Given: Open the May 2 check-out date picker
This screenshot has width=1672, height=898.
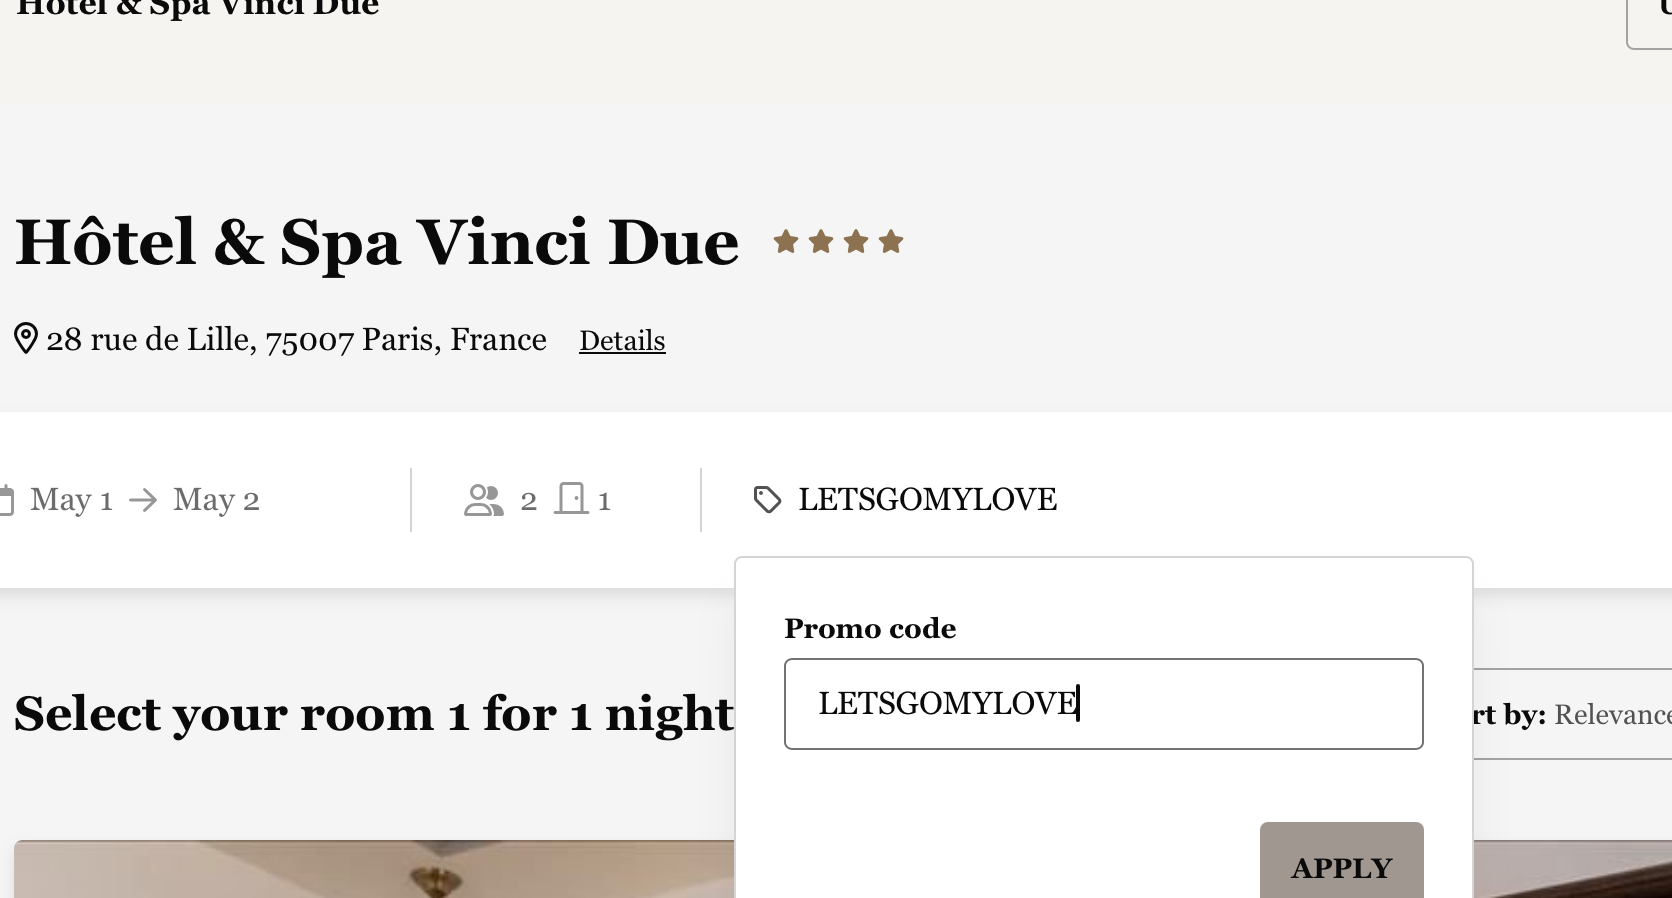Looking at the screenshot, I should (x=216, y=499).
